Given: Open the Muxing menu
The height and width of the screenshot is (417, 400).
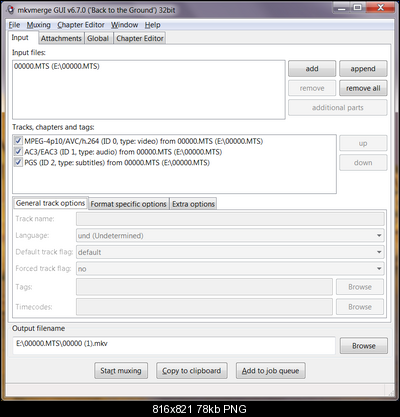Looking at the screenshot, I should pyautogui.click(x=39, y=25).
